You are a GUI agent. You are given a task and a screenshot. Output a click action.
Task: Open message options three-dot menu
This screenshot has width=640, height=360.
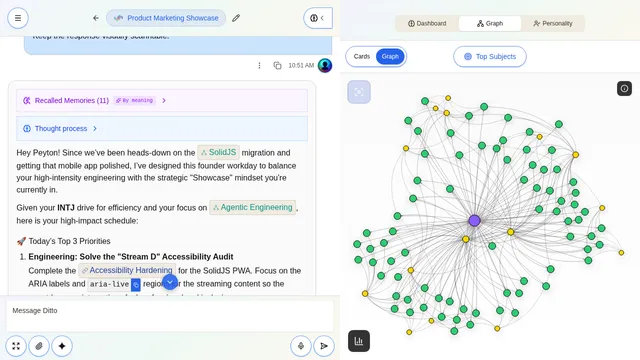[x=259, y=65]
